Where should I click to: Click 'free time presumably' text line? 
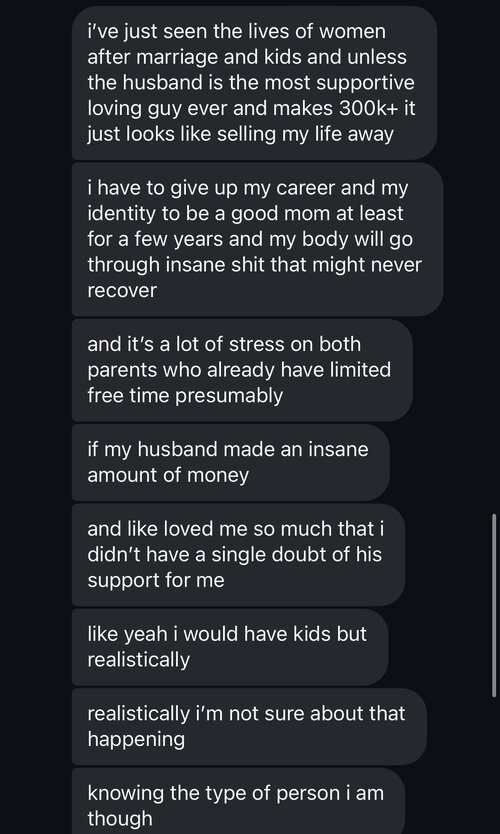[x=185, y=396]
